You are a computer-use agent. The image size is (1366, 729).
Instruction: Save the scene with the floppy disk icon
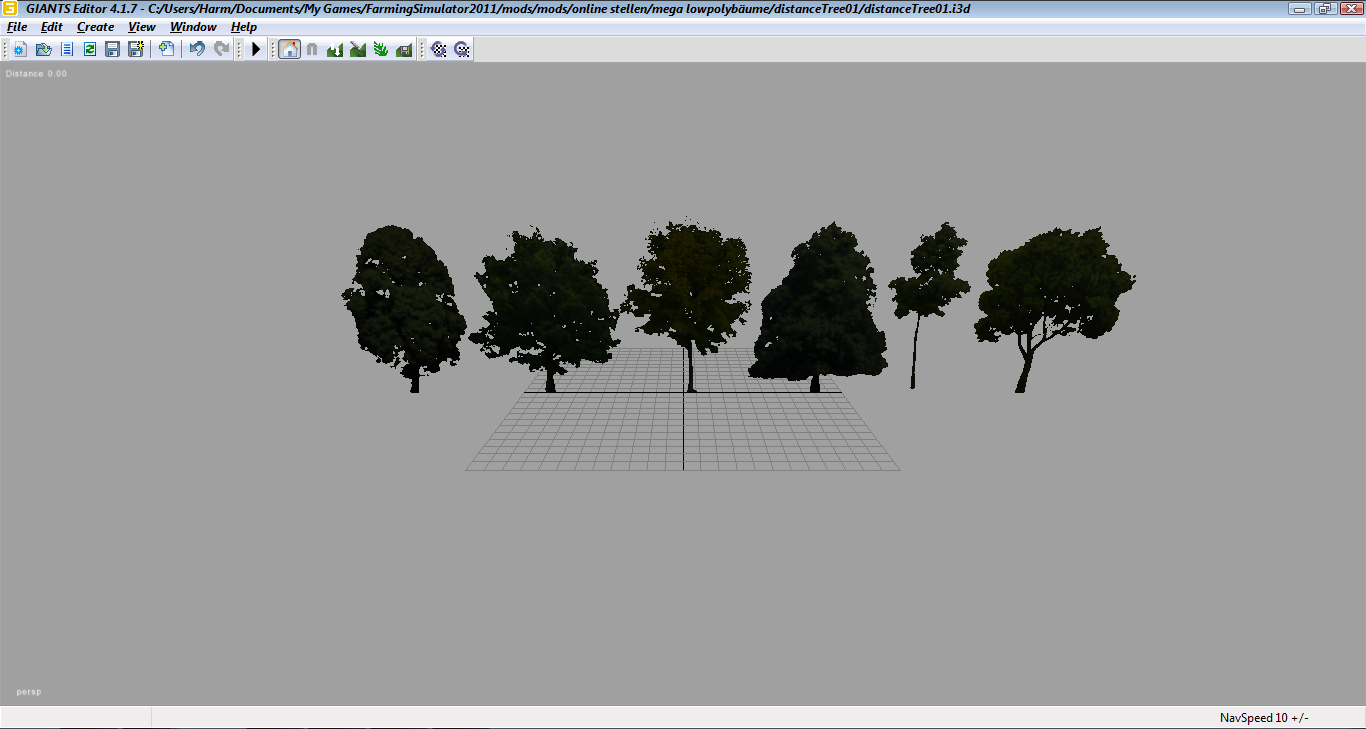(113, 49)
